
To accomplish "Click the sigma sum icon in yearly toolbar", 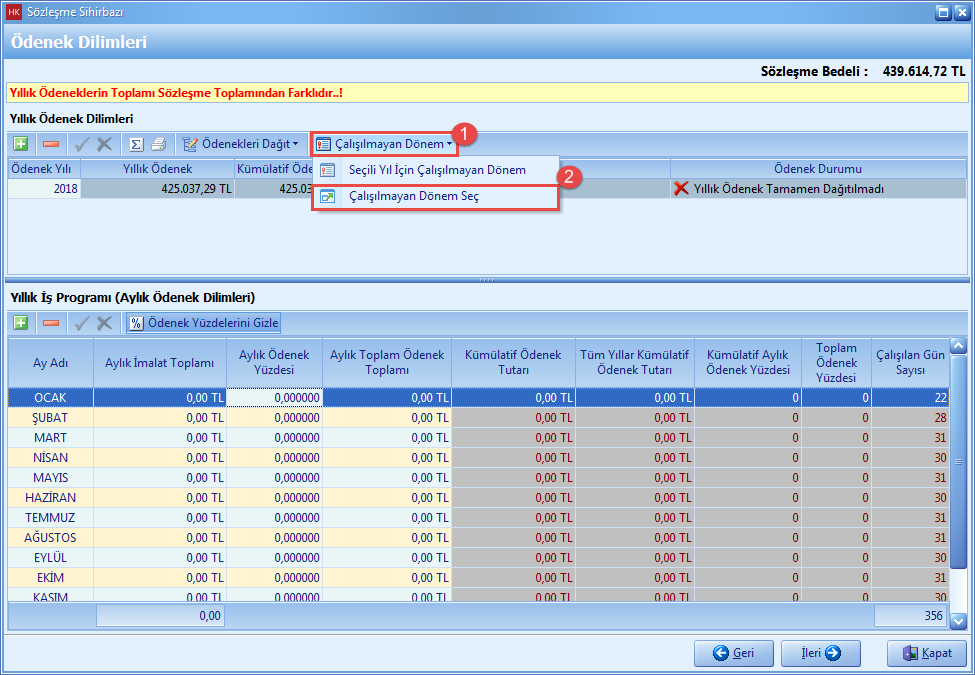I will (136, 144).
